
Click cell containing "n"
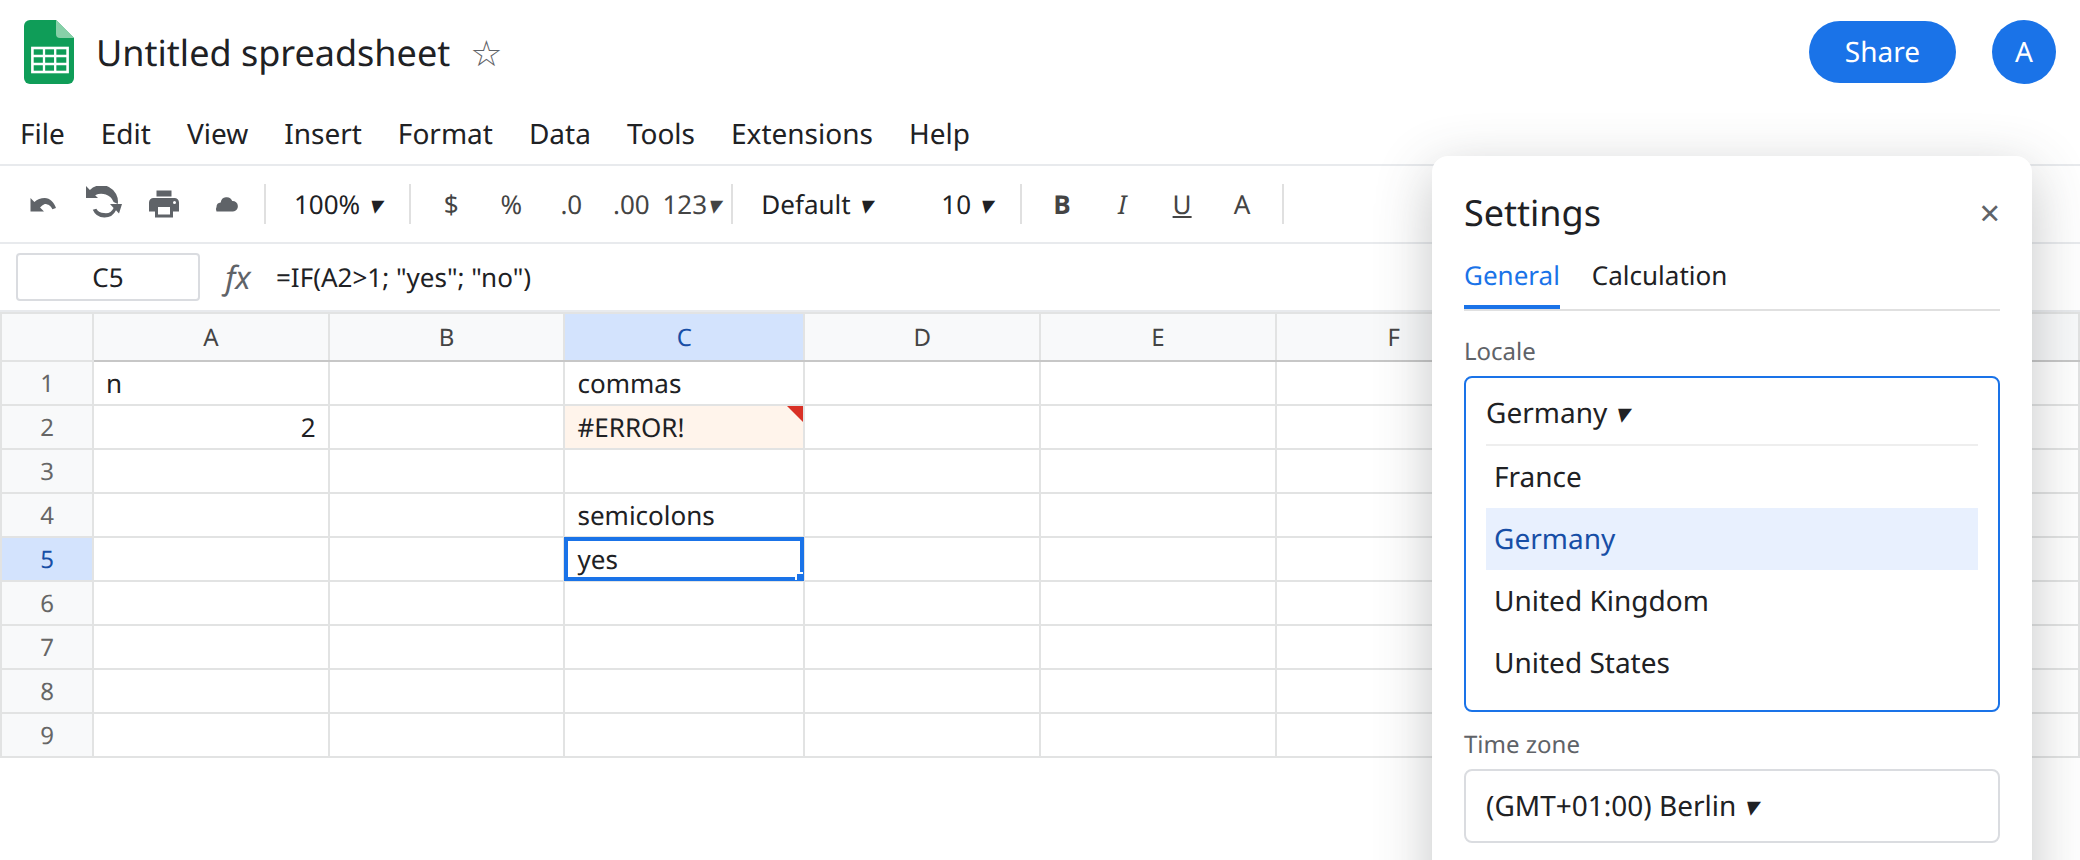(211, 383)
